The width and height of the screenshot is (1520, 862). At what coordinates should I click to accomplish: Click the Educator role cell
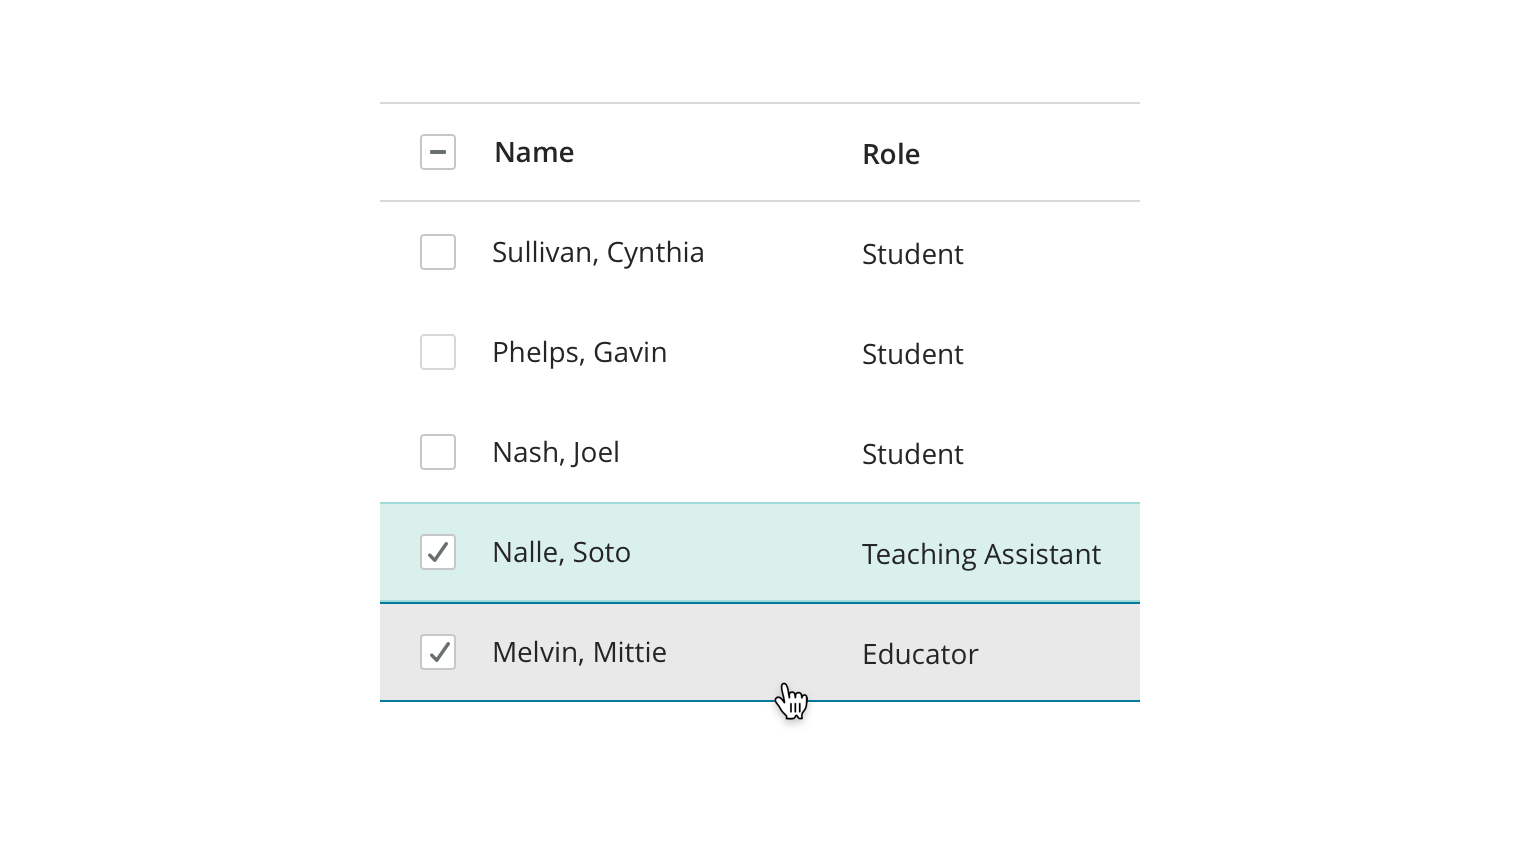pos(920,654)
